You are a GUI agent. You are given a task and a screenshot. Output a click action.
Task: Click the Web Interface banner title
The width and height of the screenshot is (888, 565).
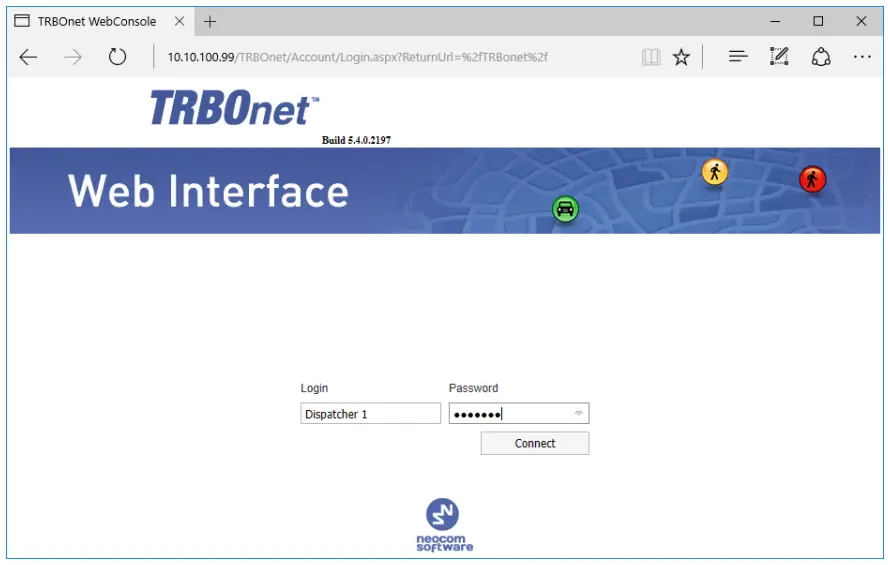(x=208, y=191)
